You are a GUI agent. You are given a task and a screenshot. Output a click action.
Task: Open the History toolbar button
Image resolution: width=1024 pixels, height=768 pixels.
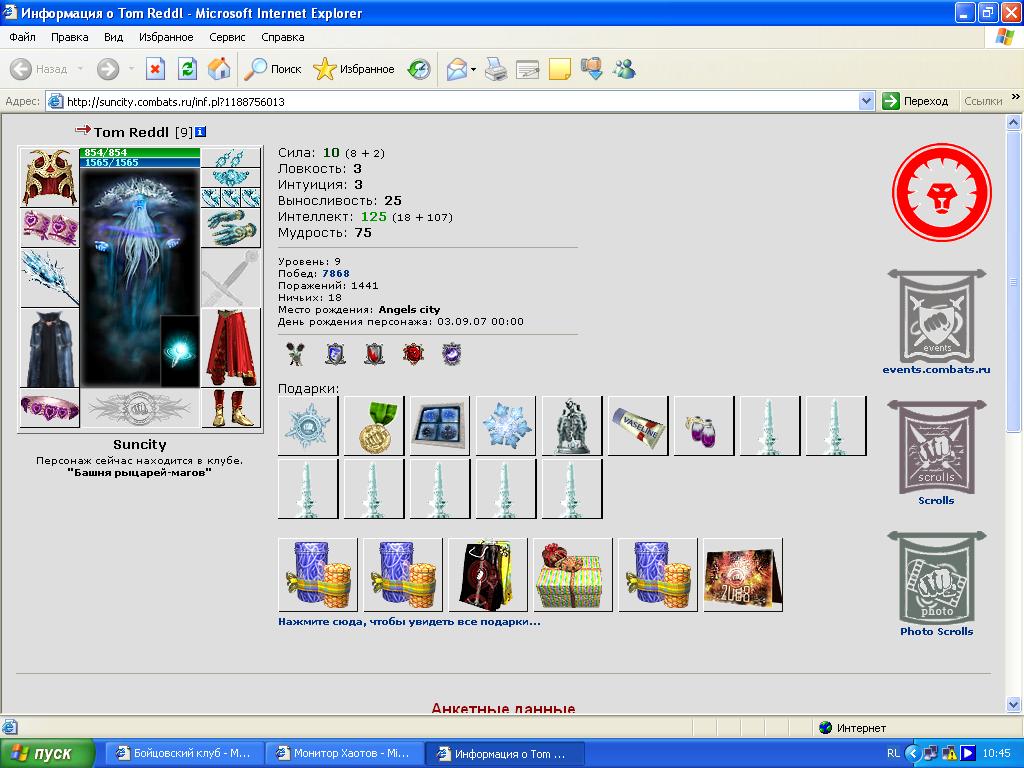click(419, 69)
